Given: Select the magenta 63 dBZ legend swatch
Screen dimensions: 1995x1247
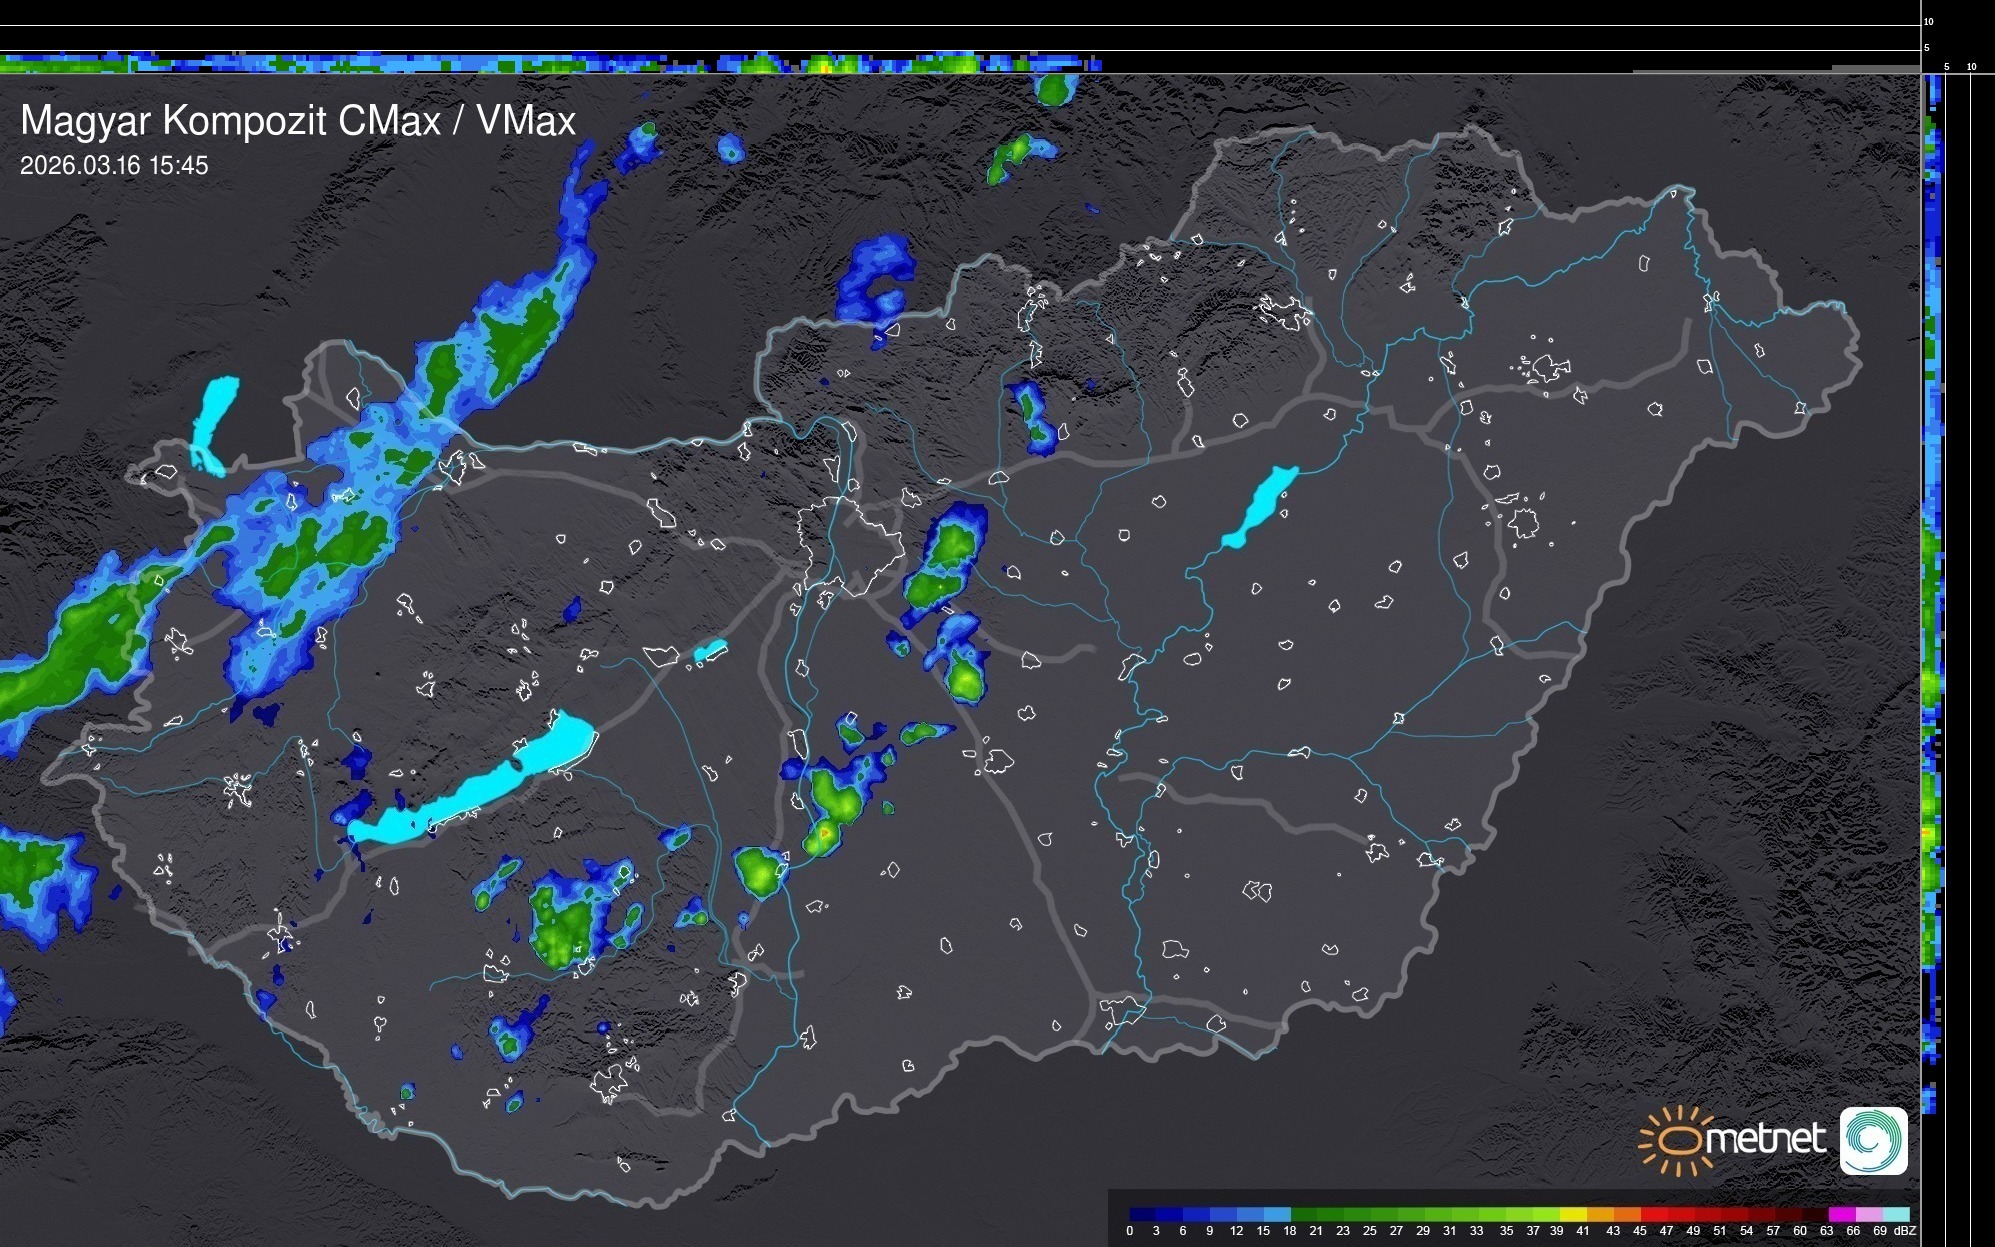Looking at the screenshot, I should pos(1840,1214).
